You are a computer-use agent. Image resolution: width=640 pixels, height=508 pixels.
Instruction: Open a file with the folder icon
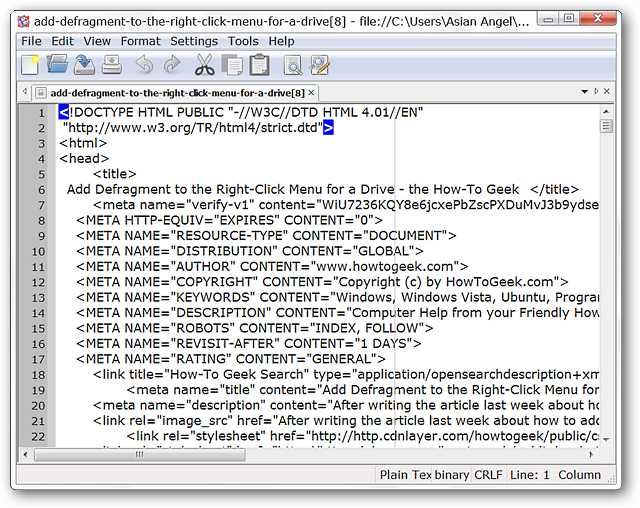point(58,66)
